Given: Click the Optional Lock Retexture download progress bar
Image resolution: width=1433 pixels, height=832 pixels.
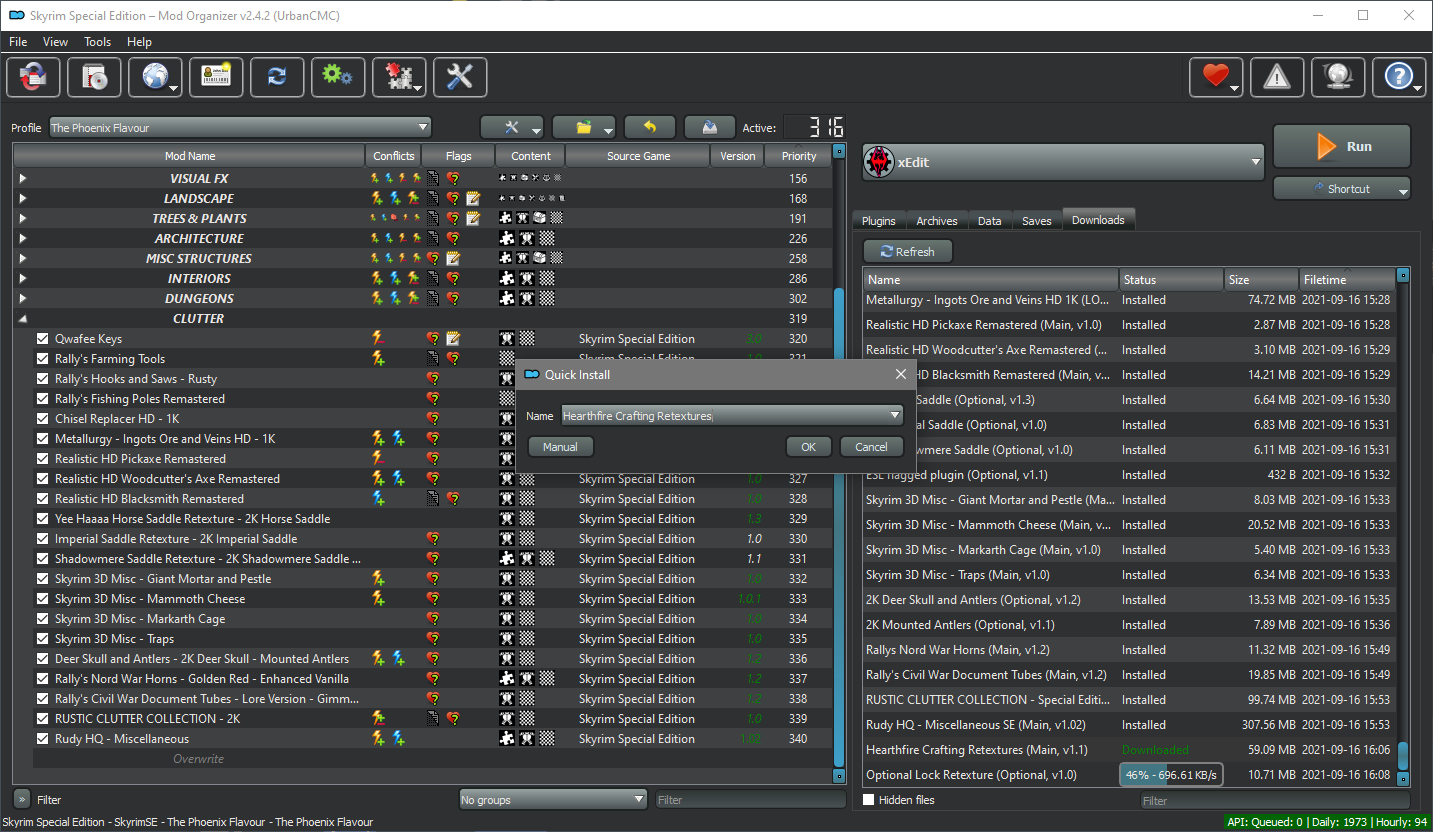Looking at the screenshot, I should tap(1171, 775).
